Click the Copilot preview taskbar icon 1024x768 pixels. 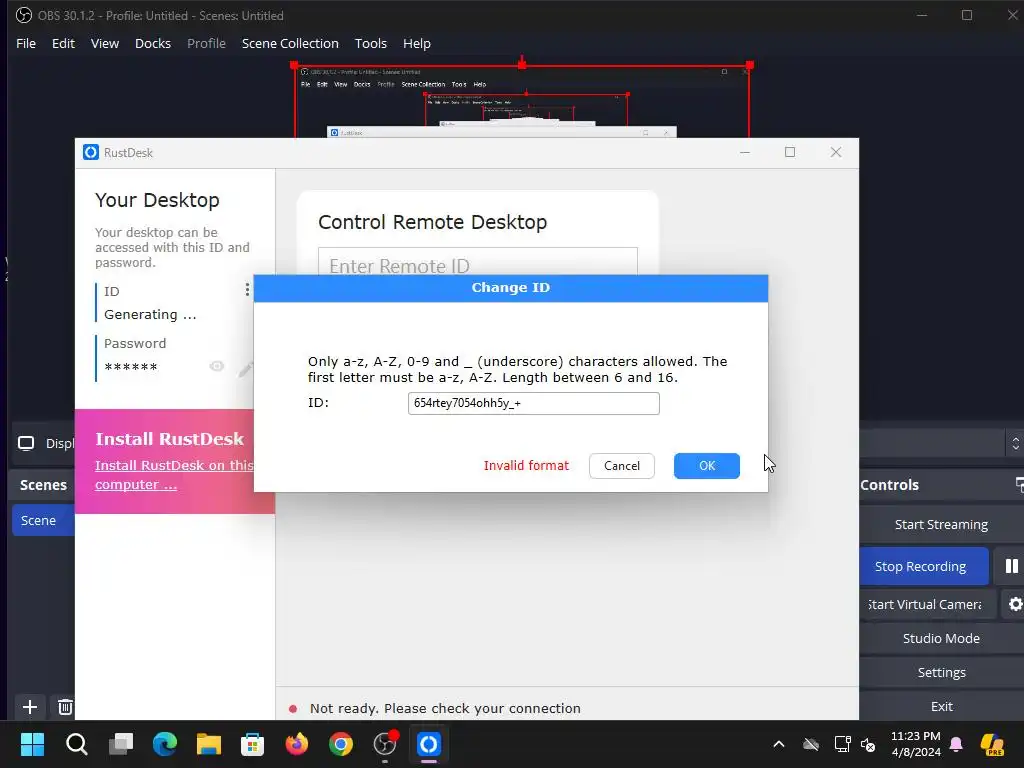point(992,744)
